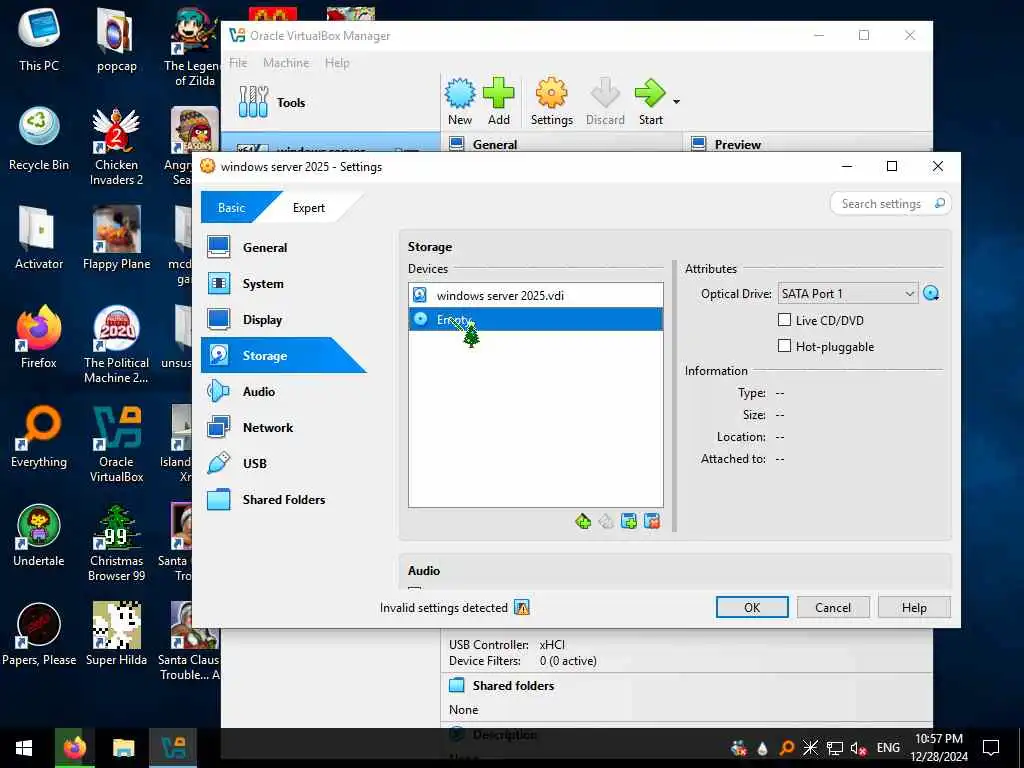Open the Machine menu in VirtualBox Manager
Viewport: 1024px width, 768px height.
[x=286, y=63]
